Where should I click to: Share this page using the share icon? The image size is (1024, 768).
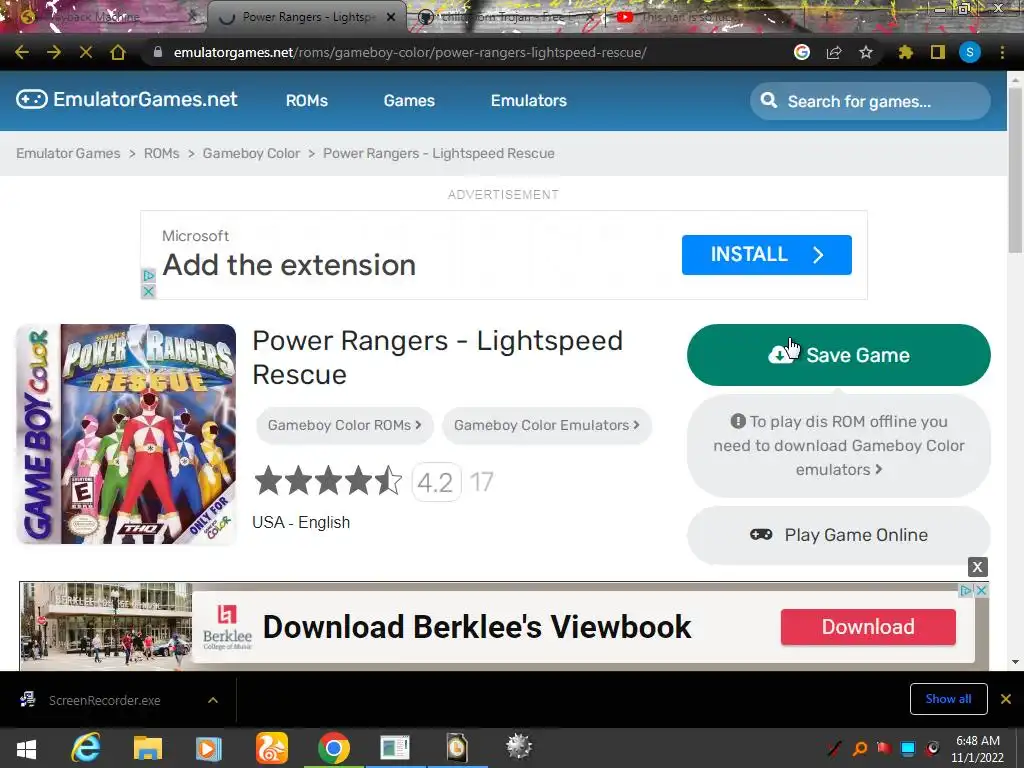click(x=833, y=52)
